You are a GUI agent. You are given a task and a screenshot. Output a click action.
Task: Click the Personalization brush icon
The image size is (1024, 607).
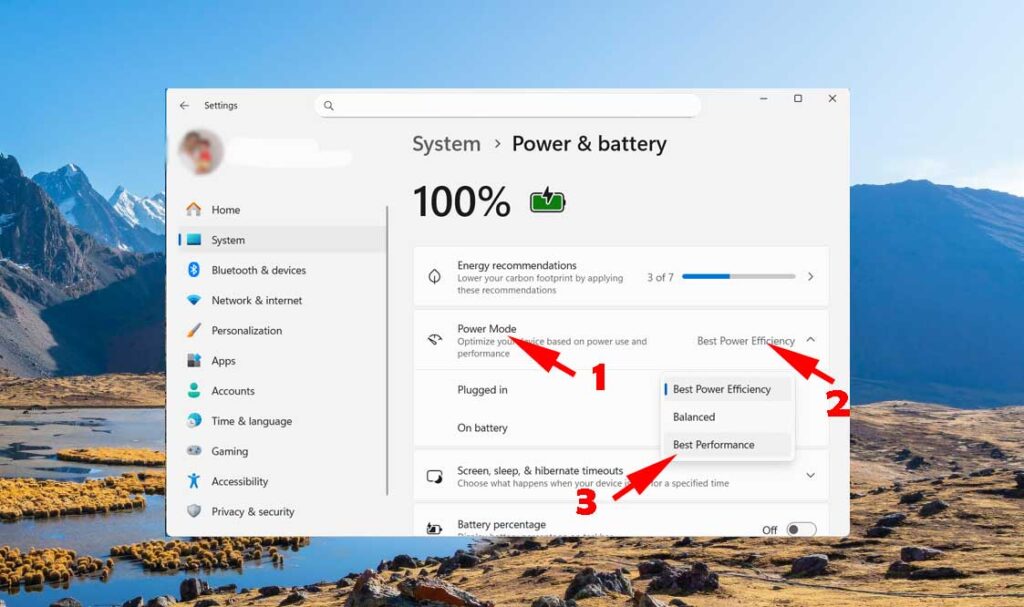(194, 331)
